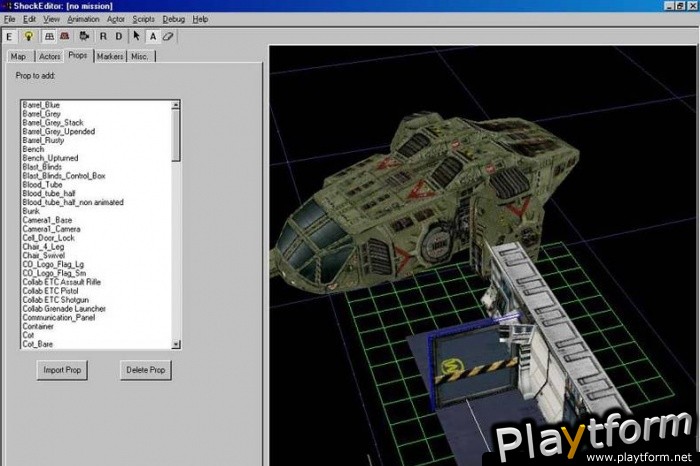Click the D toolbar button

119,37
